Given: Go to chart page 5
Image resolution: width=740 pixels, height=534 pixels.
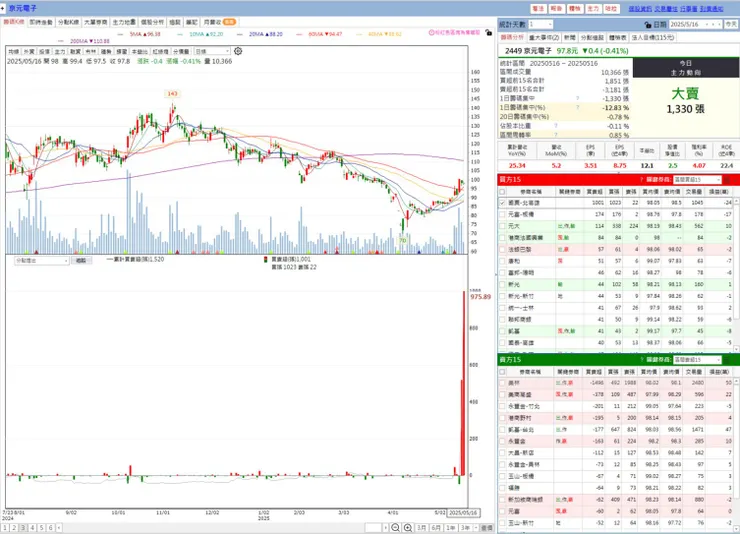Looking at the screenshot, I should point(42,528).
